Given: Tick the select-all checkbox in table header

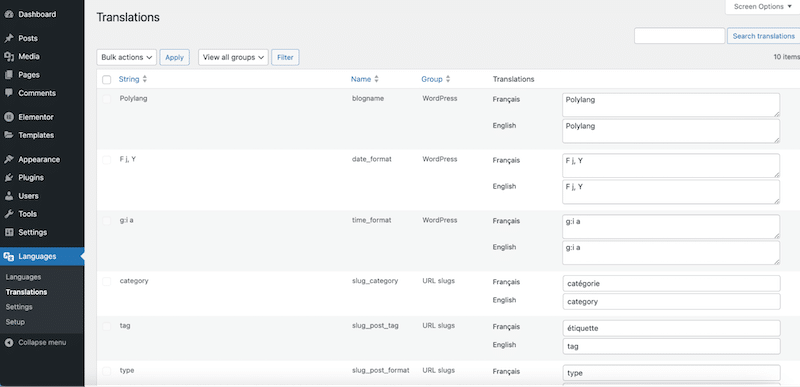Looking at the screenshot, I should pos(107,80).
